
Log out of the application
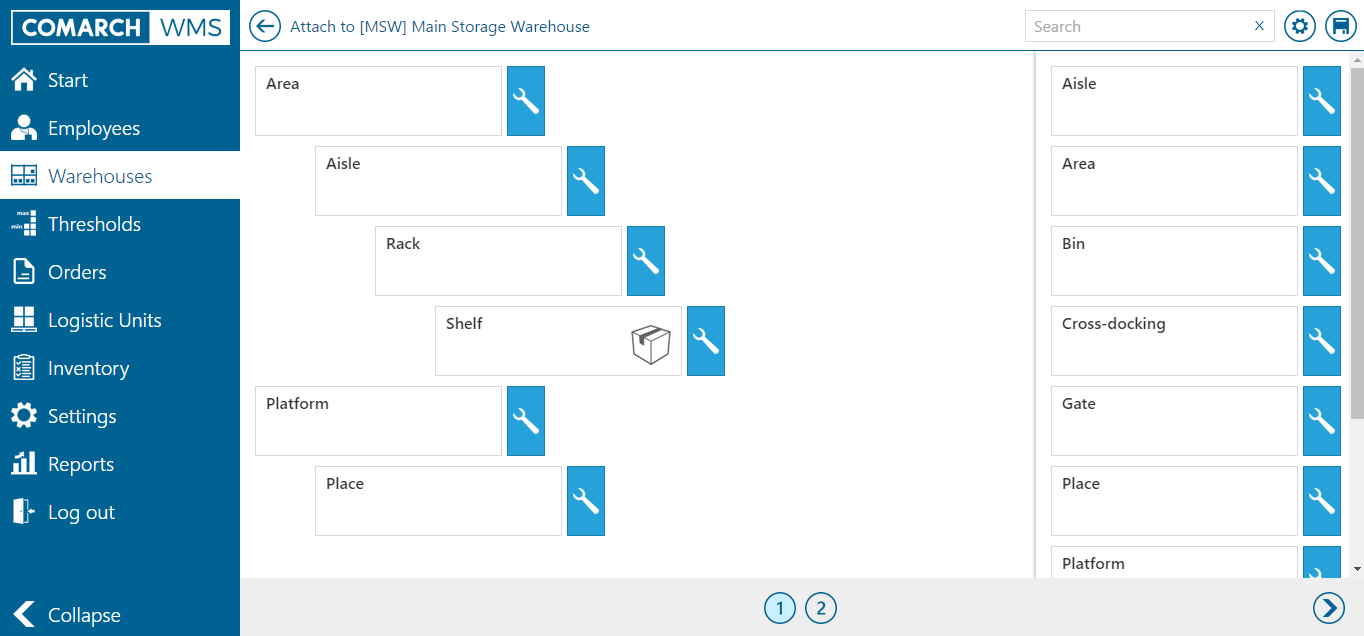pos(80,512)
